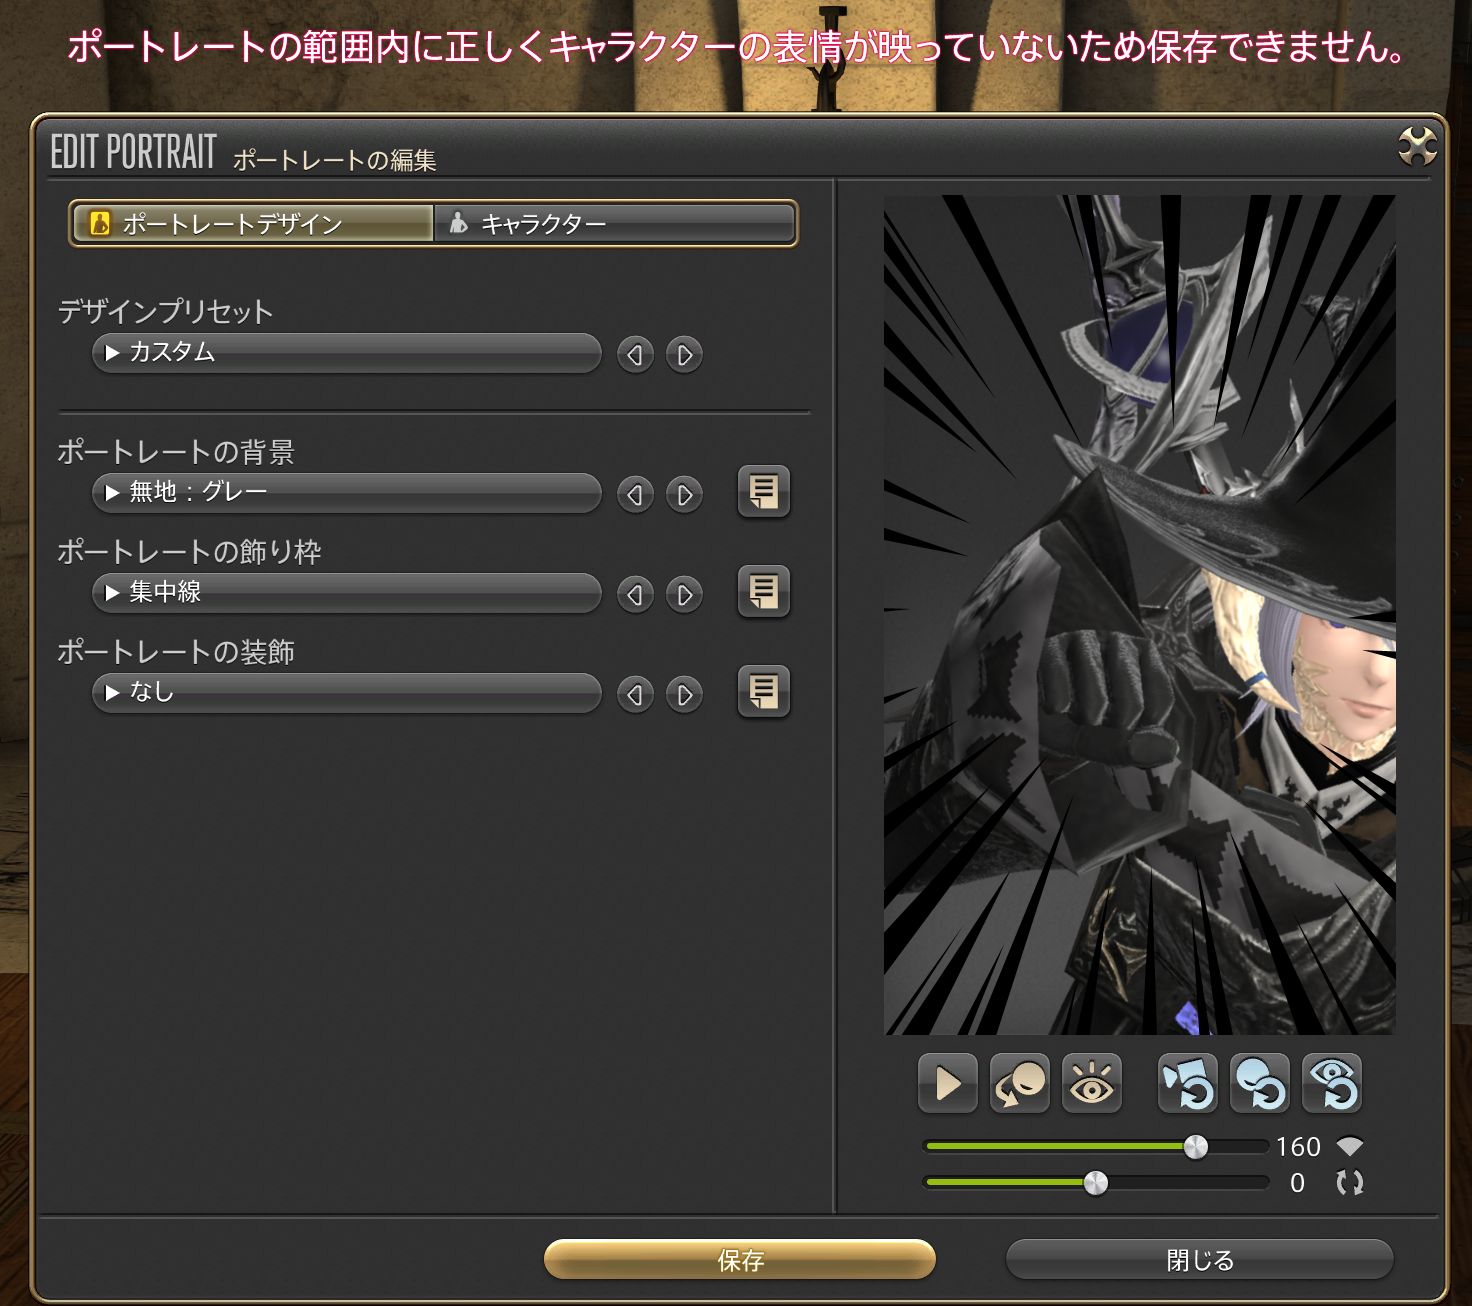Select the ポートレートデザイン tab
Screen dimensions: 1472x1306
(x=252, y=224)
